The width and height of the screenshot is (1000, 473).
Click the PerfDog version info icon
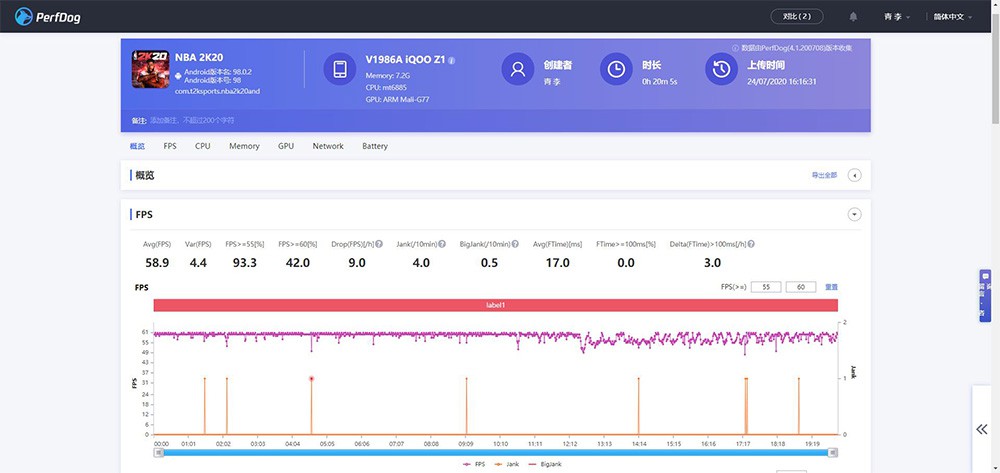[x=735, y=48]
